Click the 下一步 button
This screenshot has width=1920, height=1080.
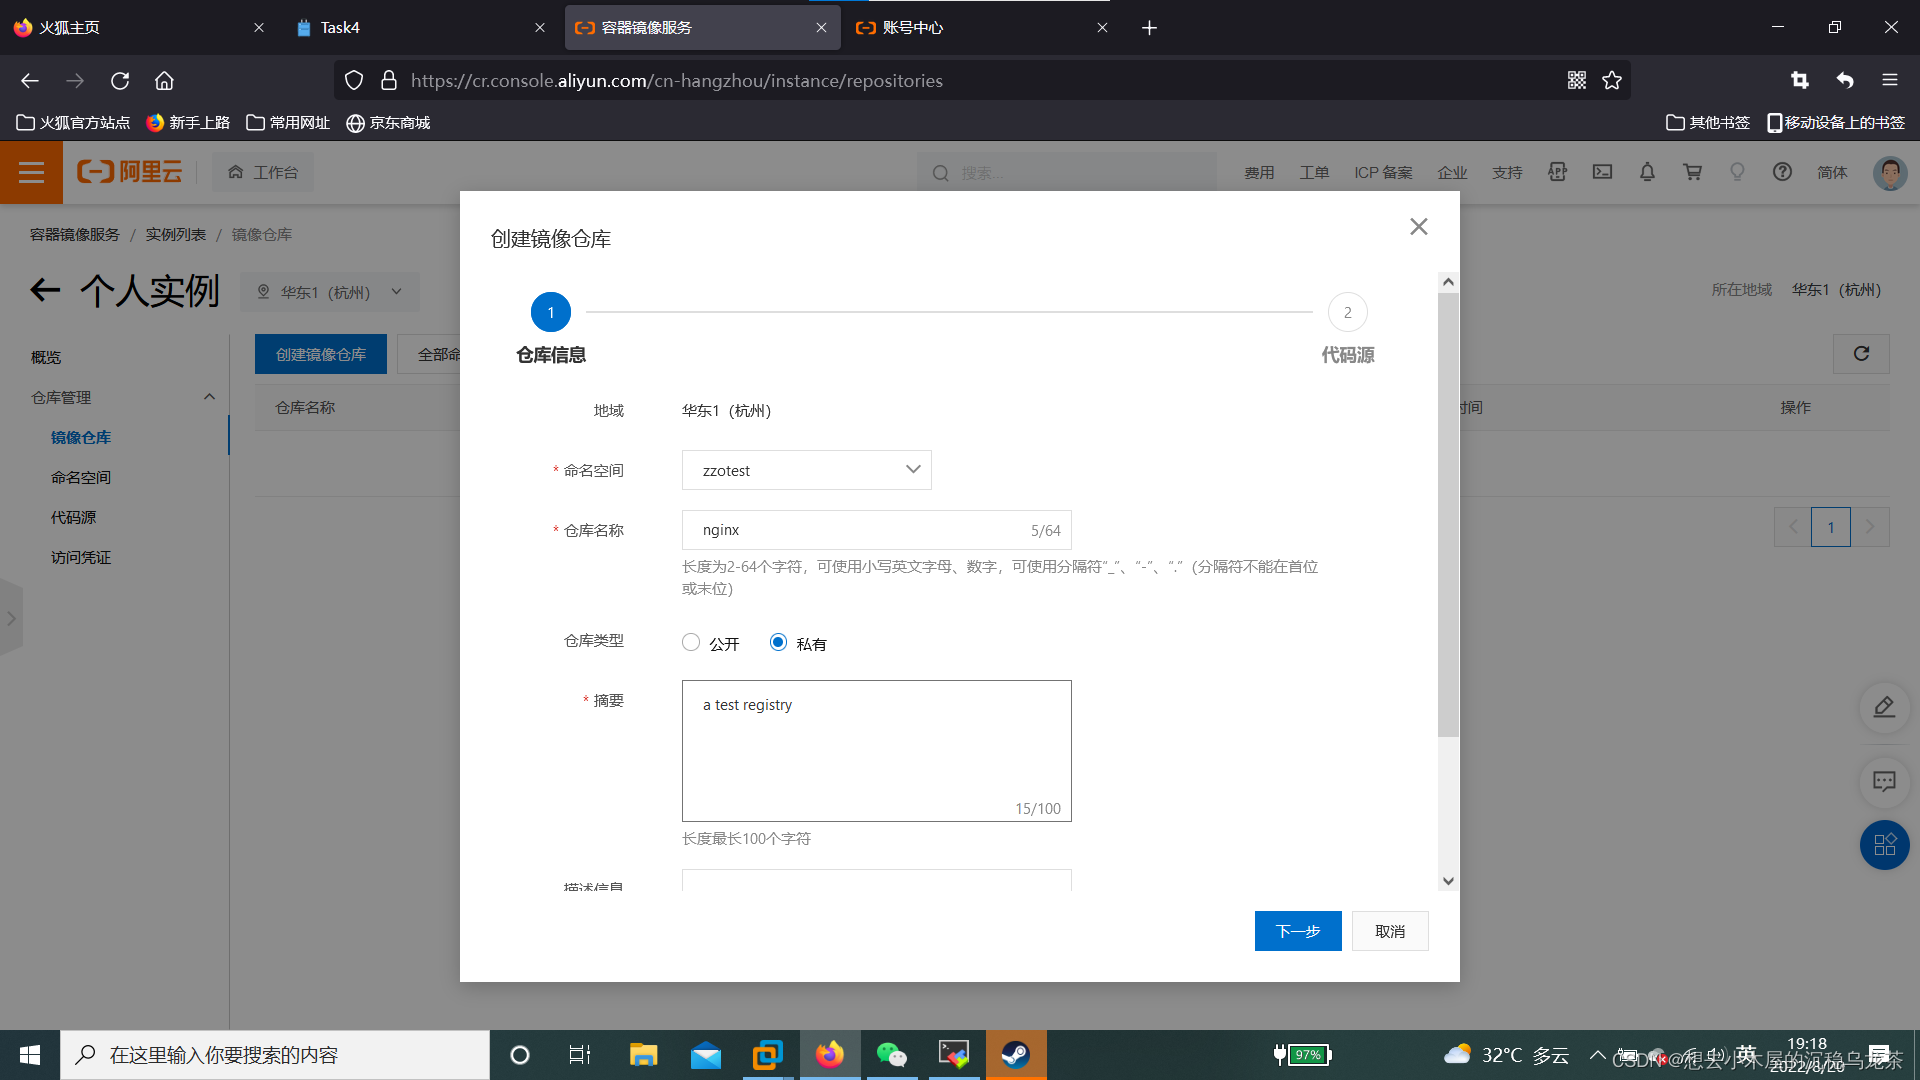[1297, 931]
